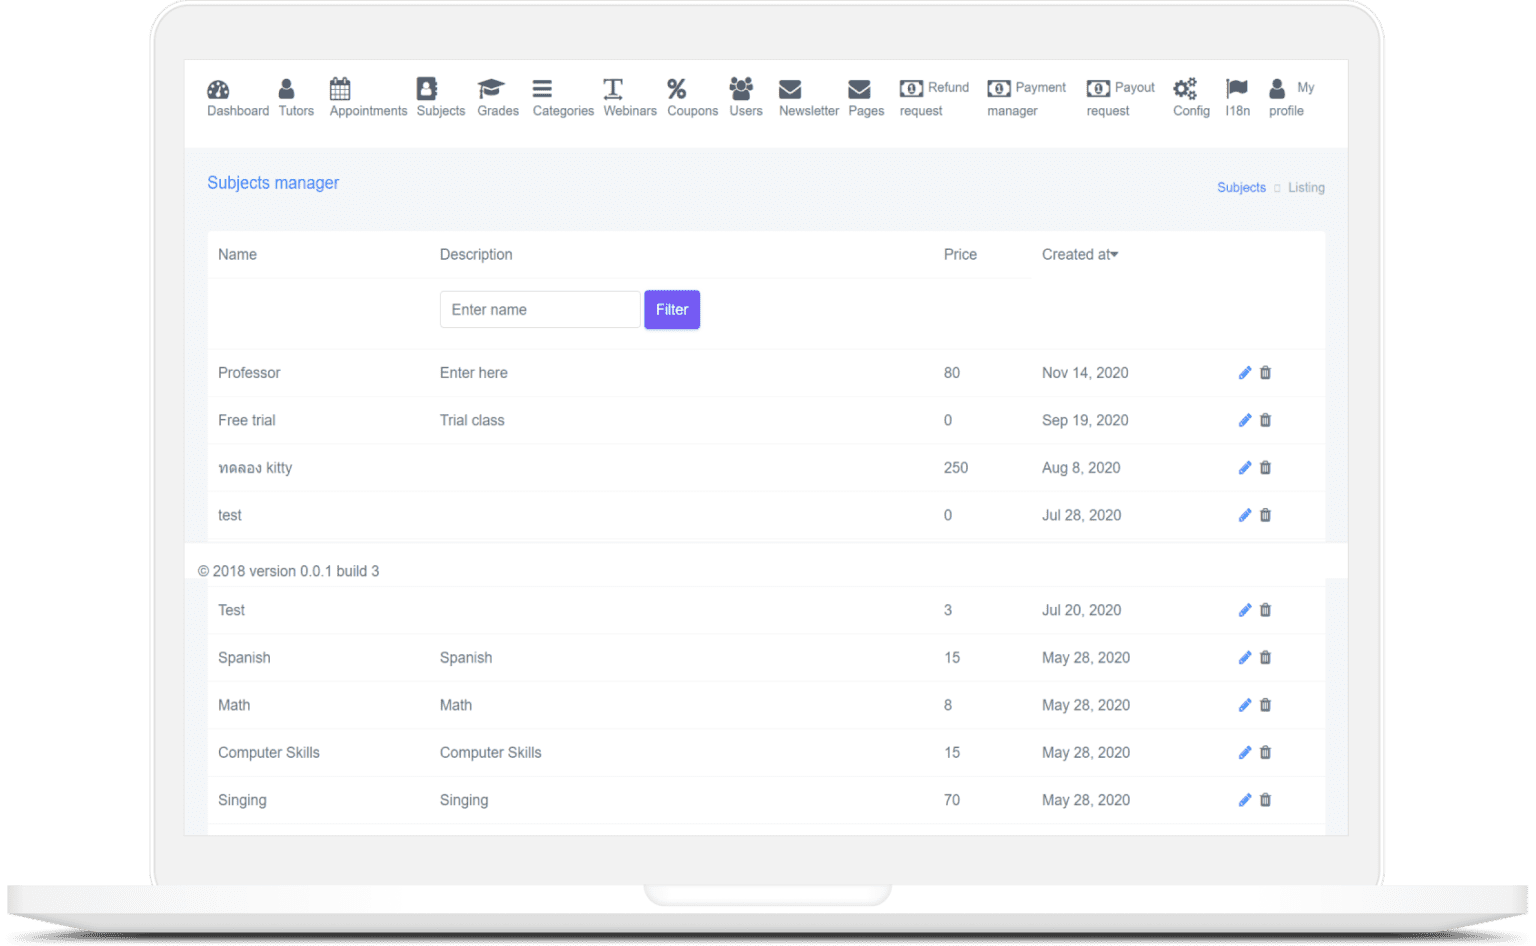Click Subjects in the breadcrumb
Image resolution: width=1536 pixels, height=946 pixels.
click(1241, 187)
